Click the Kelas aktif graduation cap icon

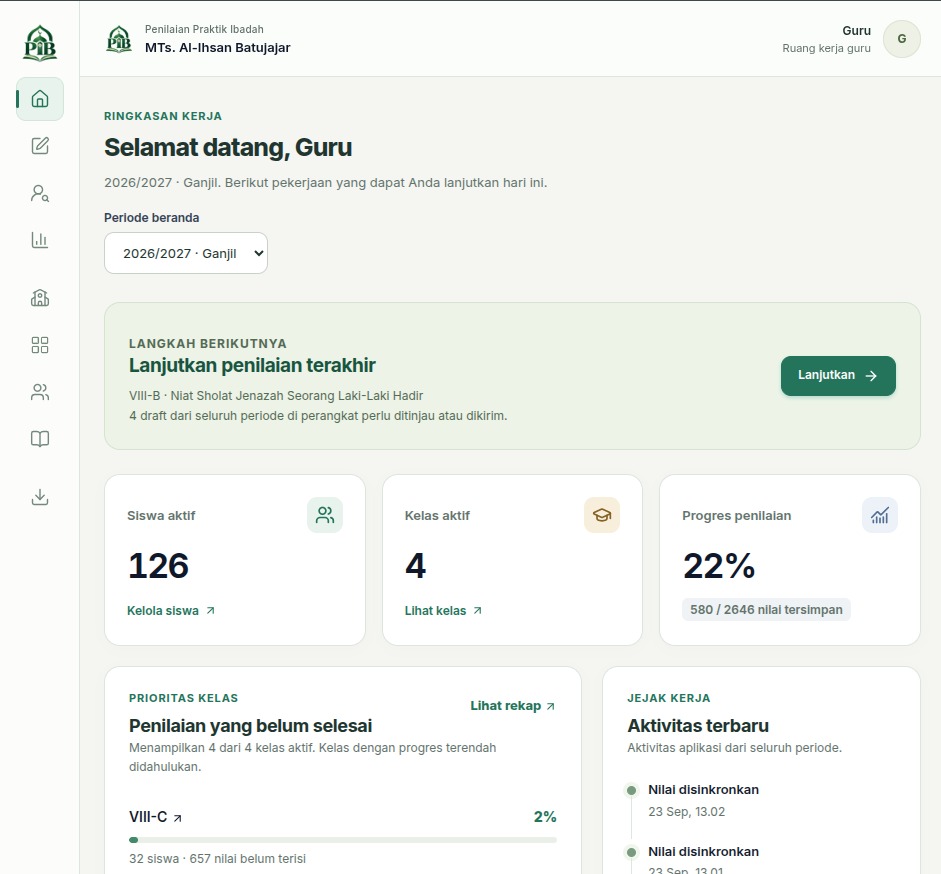tap(602, 515)
